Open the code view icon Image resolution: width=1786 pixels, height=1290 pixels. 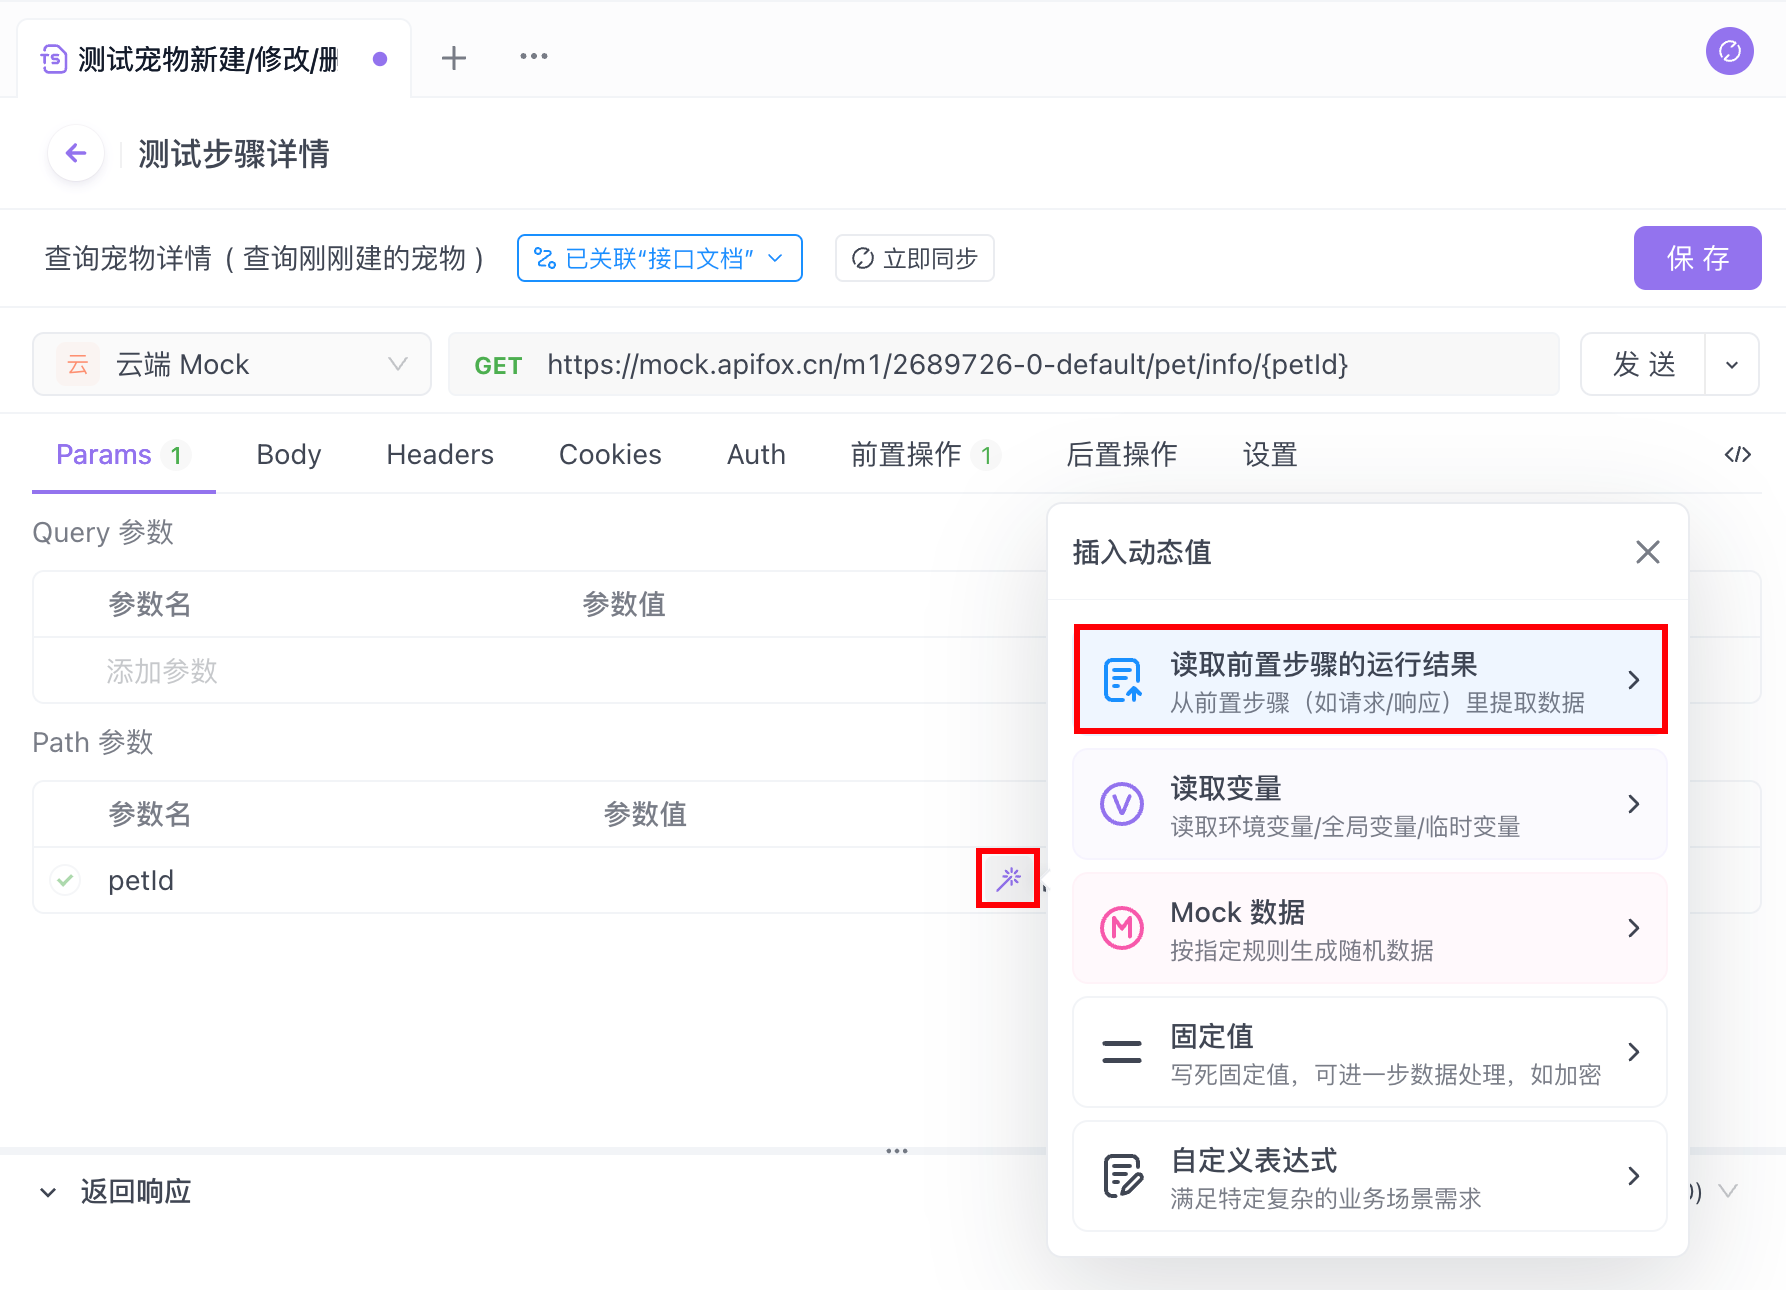tap(1737, 455)
